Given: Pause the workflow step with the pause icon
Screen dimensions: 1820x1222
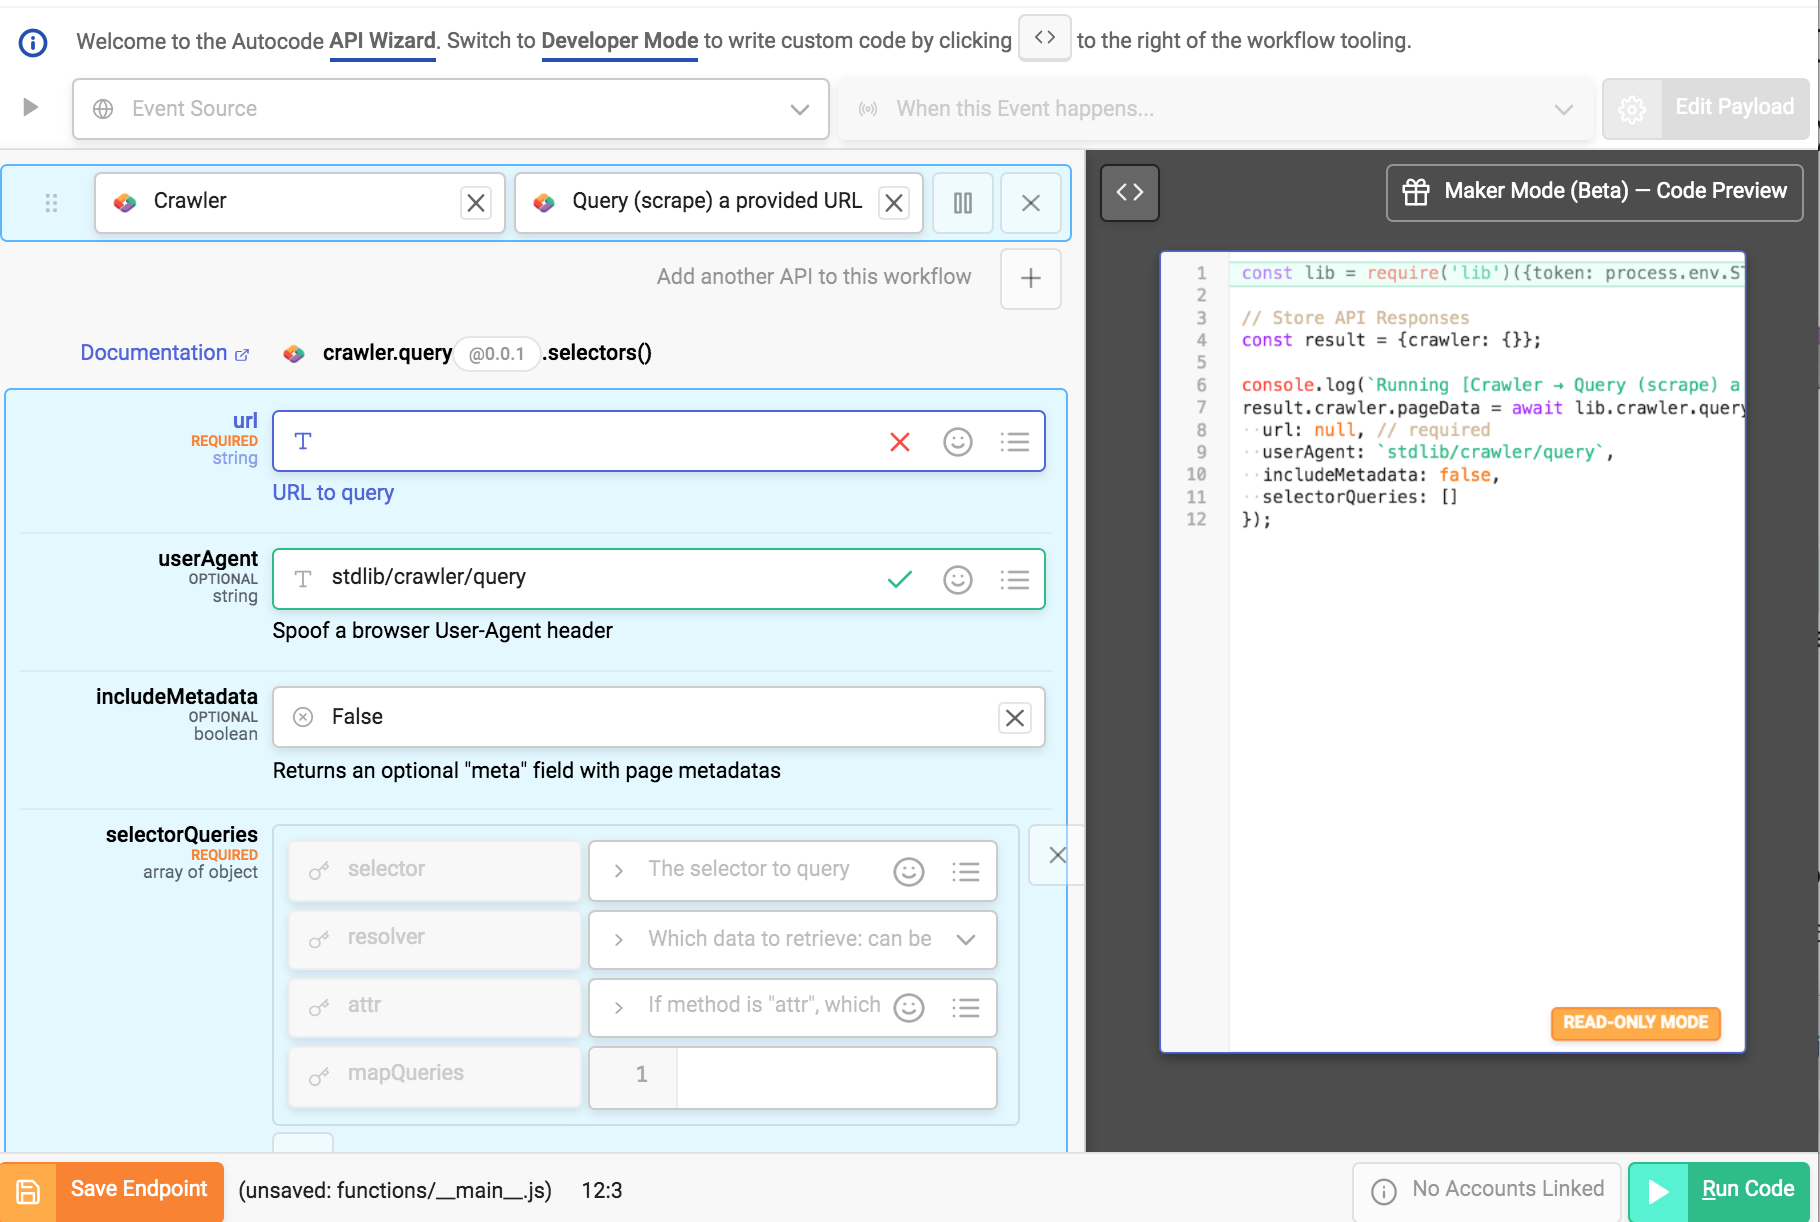Looking at the screenshot, I should coord(963,203).
